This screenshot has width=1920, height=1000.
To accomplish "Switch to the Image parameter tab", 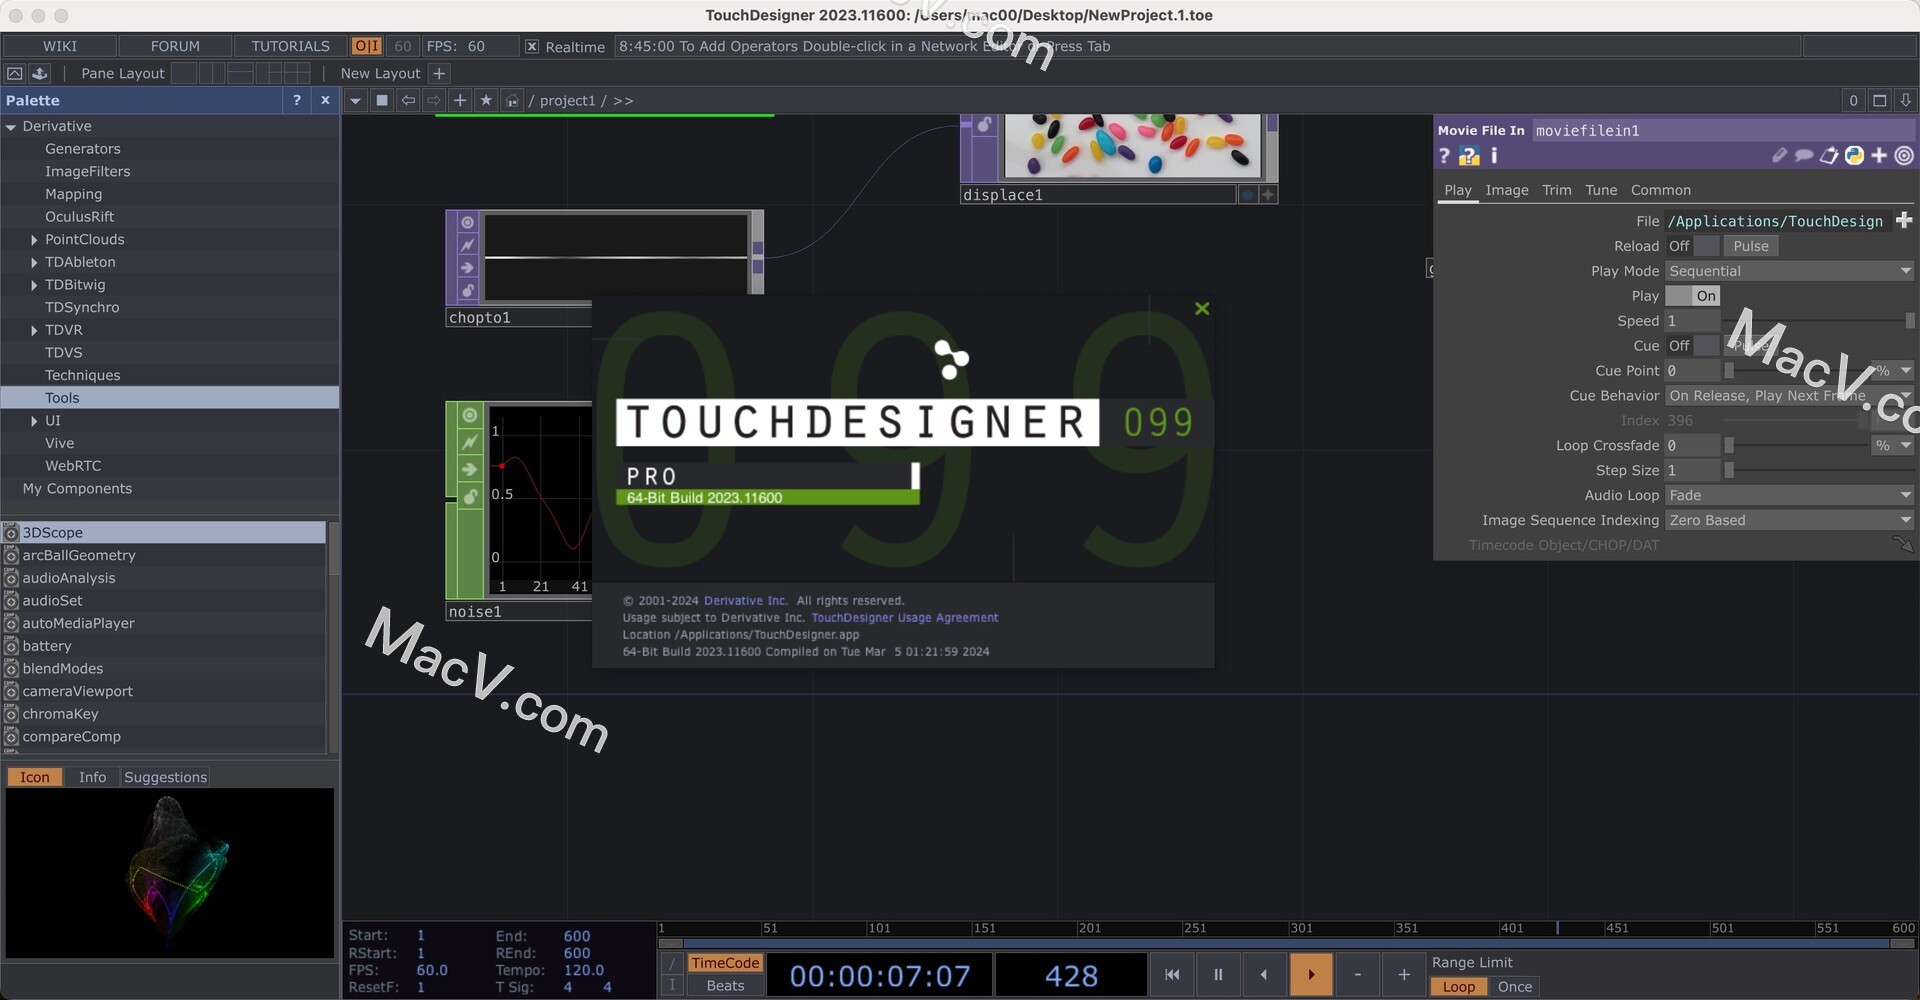I will coord(1507,190).
